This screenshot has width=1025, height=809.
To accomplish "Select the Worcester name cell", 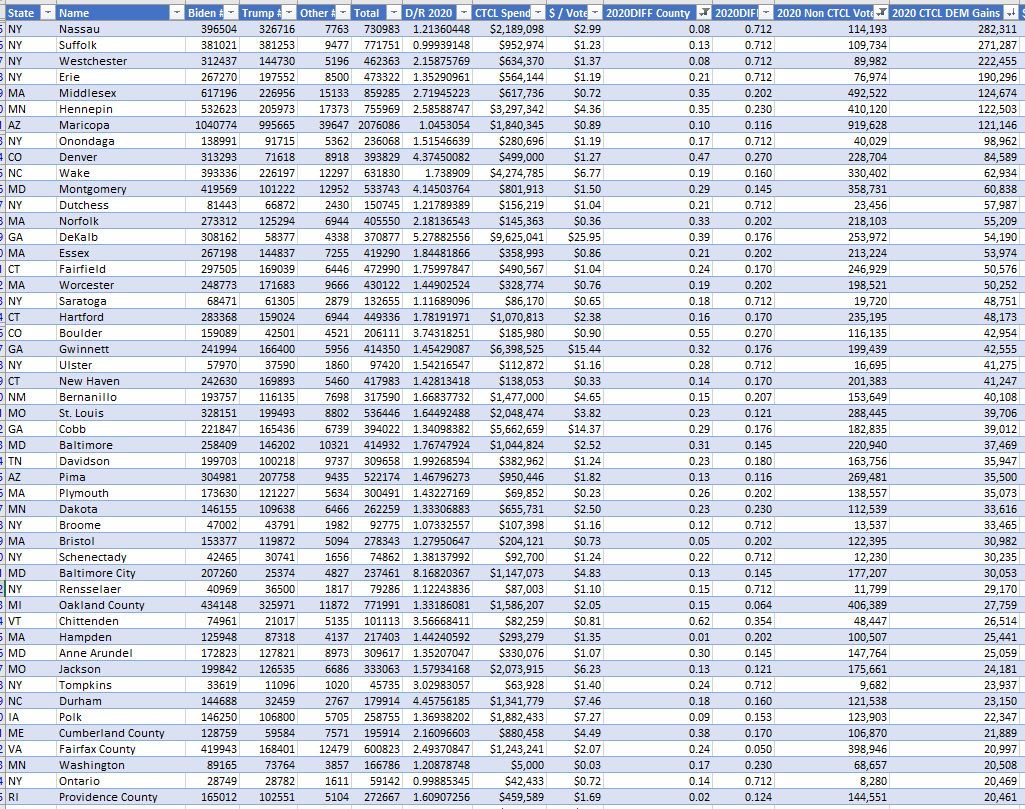I will coord(120,286).
